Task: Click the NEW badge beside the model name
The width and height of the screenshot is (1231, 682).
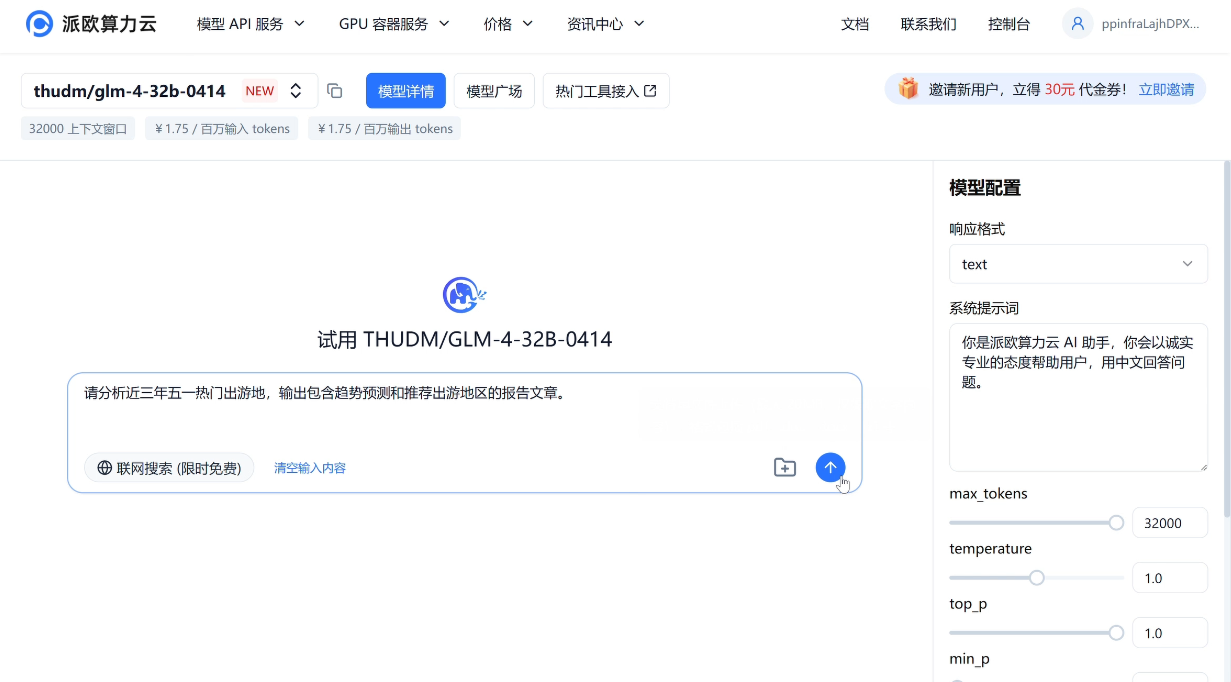Action: (x=260, y=91)
